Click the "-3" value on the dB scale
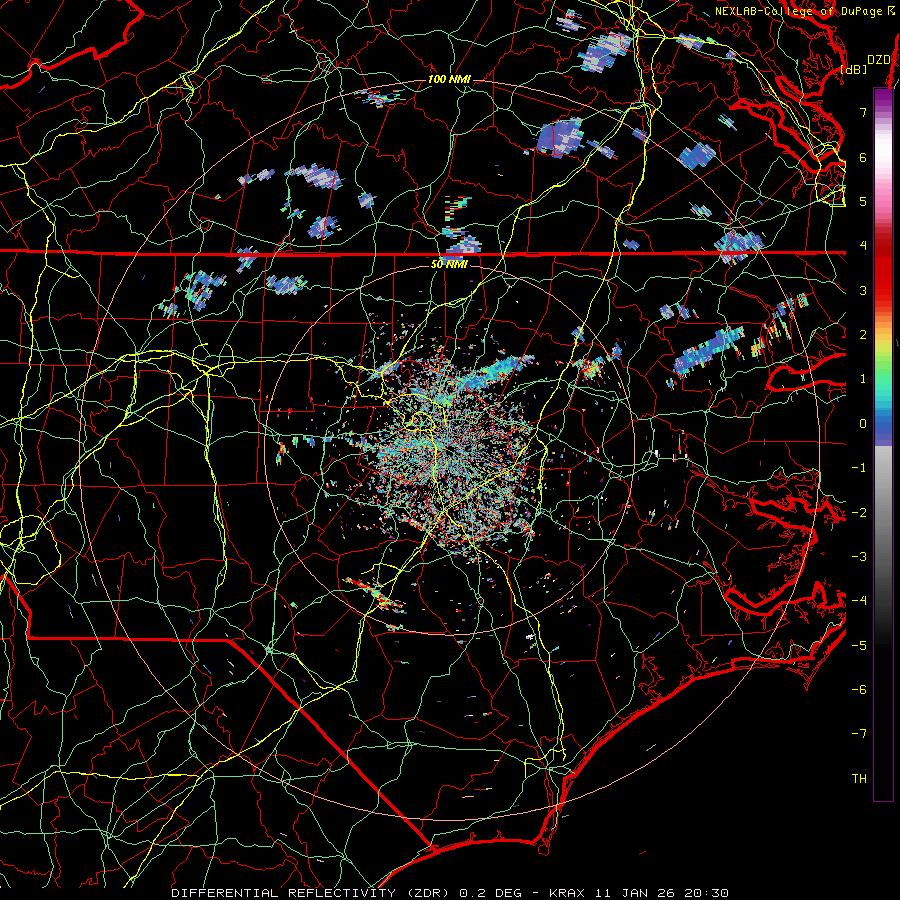The width and height of the screenshot is (900, 900). click(x=859, y=556)
